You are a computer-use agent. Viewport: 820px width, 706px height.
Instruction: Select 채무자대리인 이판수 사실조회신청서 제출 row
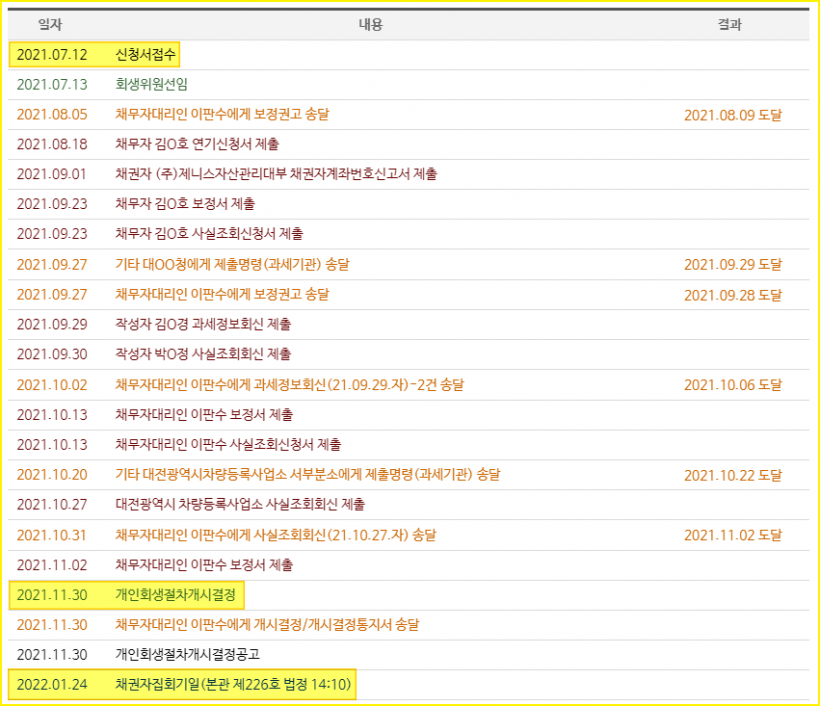[x=408, y=445]
